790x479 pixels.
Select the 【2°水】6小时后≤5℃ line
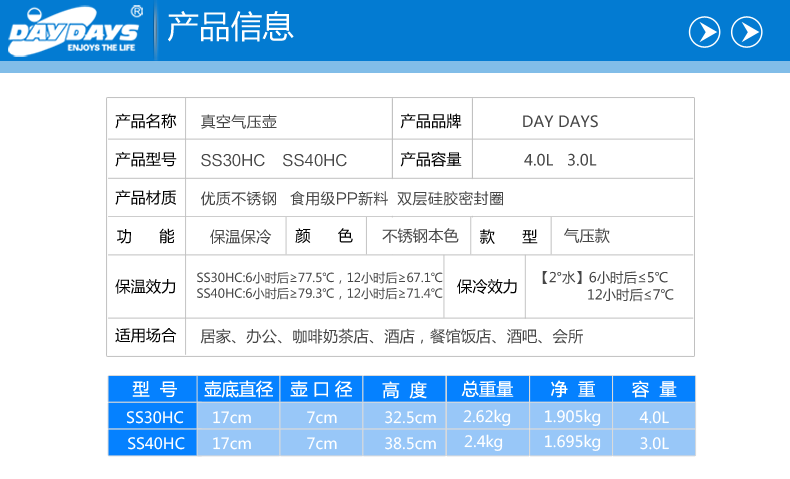pyautogui.click(x=603, y=278)
